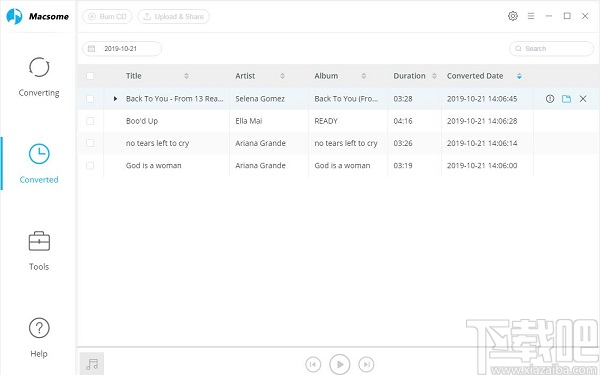Sort by Duration column arrows
This screenshot has height=375, width=601.
[434, 76]
